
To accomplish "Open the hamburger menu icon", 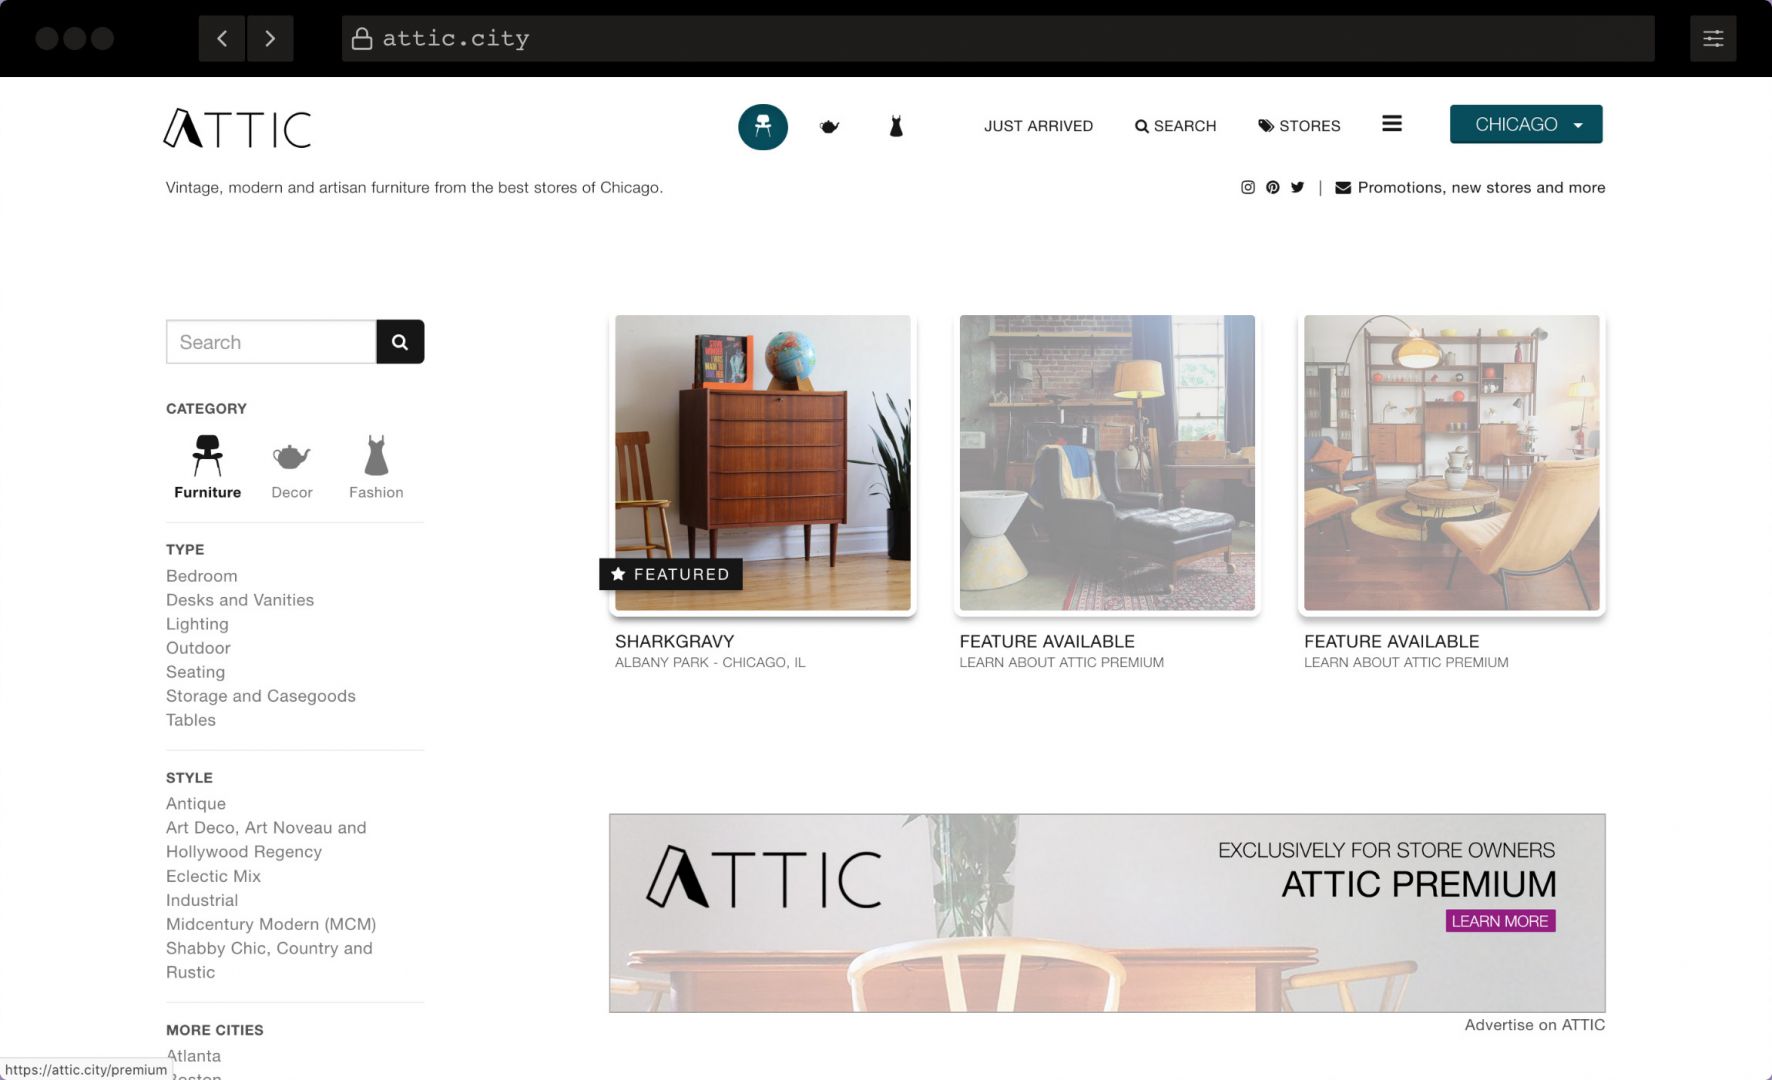I will click(x=1391, y=124).
